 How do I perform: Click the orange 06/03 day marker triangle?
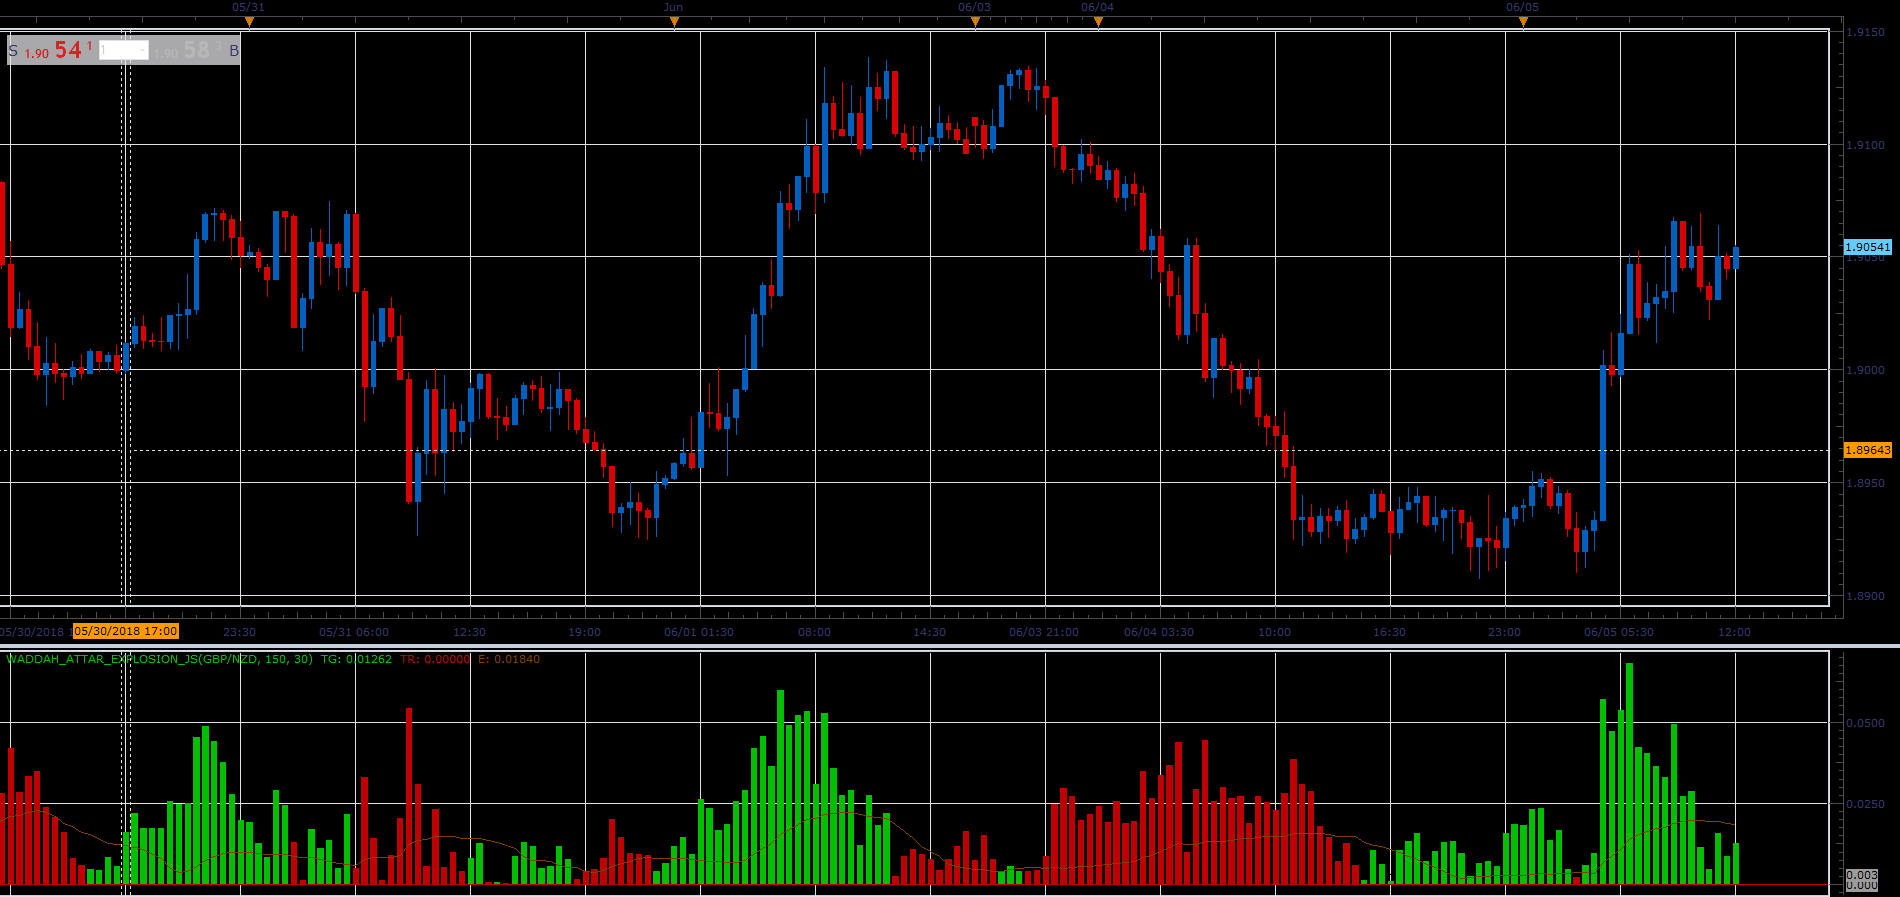tap(975, 21)
